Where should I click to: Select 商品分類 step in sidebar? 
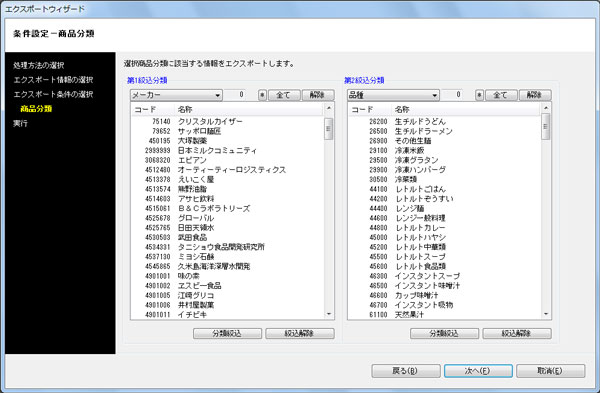(36, 109)
